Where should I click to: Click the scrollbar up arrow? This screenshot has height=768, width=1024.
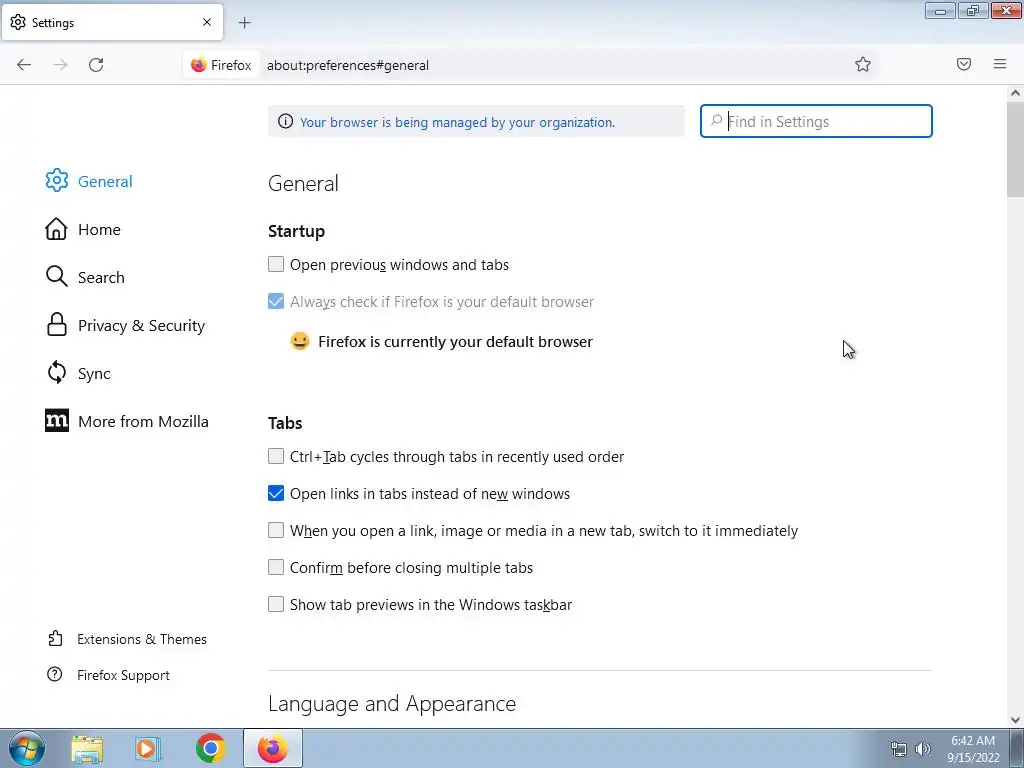click(x=1015, y=93)
